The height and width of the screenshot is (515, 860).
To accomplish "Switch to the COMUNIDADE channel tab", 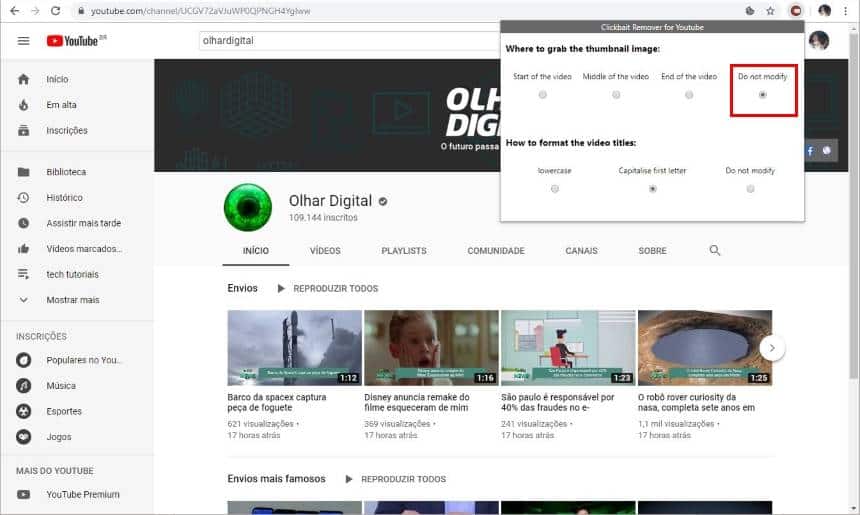I will coord(496,251).
